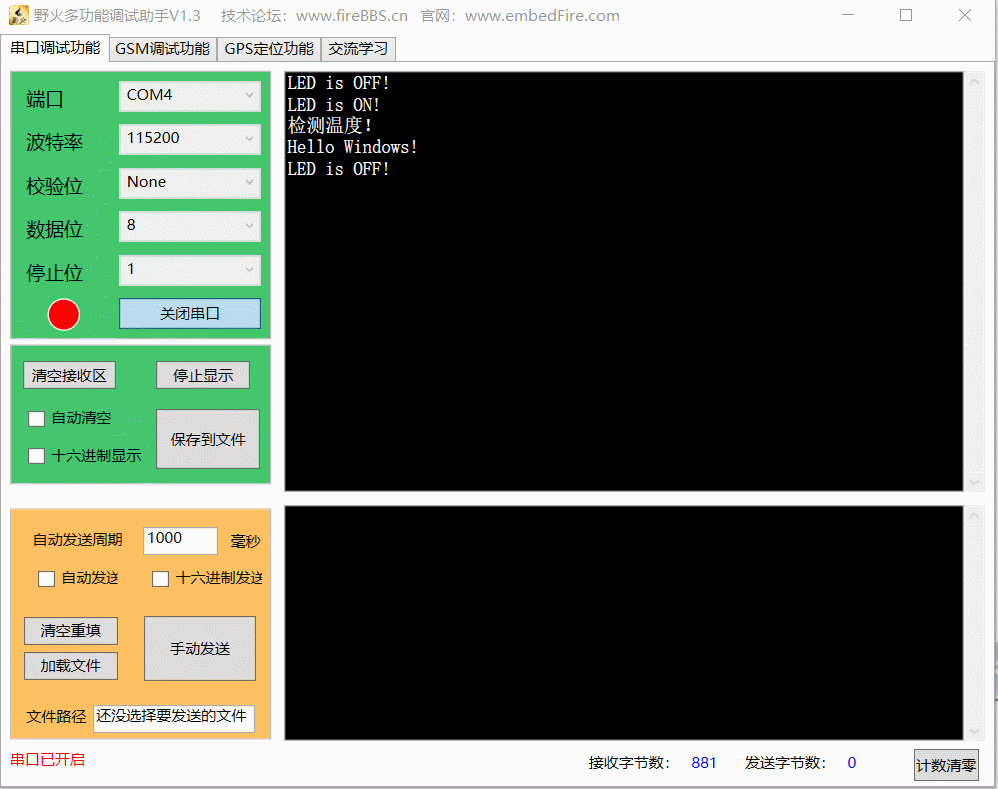The width and height of the screenshot is (998, 789).
Task: Click the 关闭串口 button
Action: click(x=190, y=314)
